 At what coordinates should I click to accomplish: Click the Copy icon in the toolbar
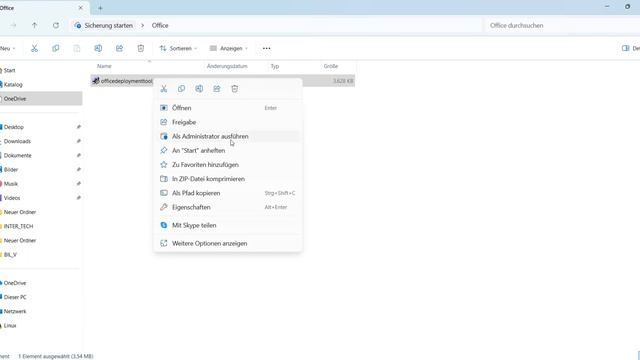pyautogui.click(x=56, y=48)
